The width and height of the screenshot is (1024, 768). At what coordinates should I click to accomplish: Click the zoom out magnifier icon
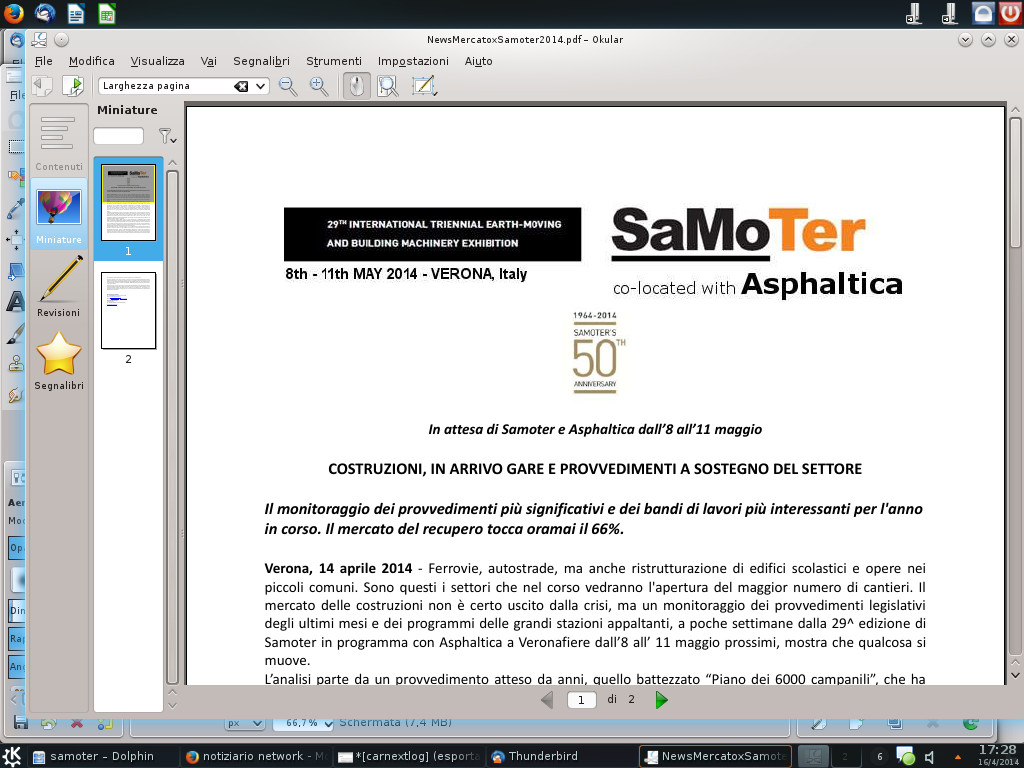[288, 86]
